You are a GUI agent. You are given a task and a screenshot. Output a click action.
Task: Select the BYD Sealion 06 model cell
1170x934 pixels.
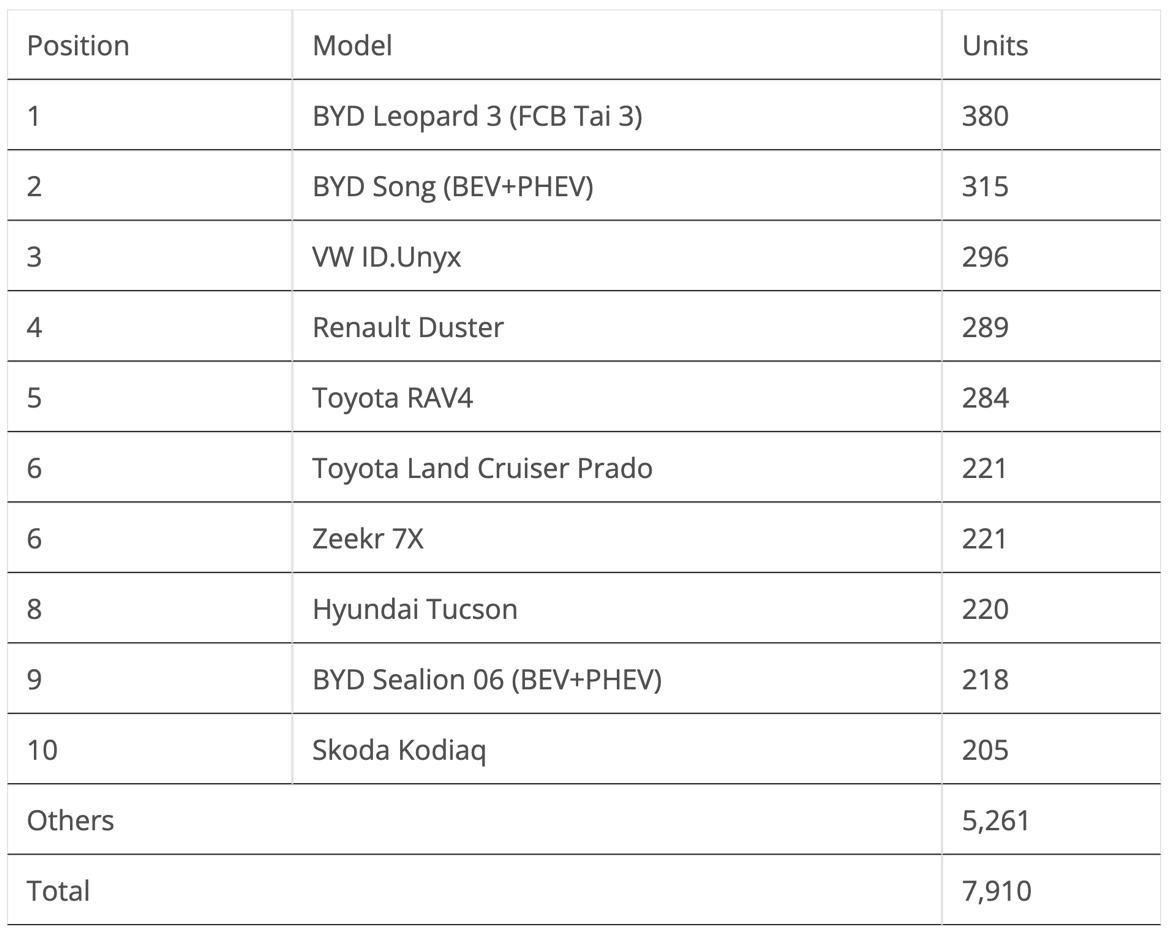486,680
